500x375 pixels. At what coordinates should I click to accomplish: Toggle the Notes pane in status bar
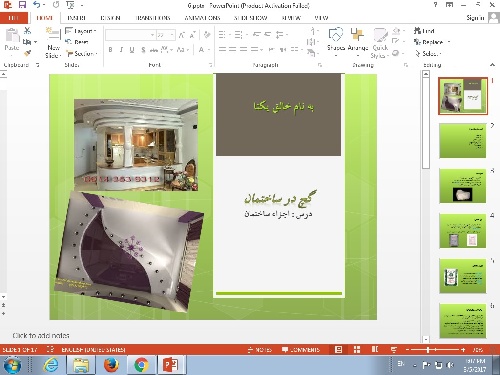pos(260,349)
